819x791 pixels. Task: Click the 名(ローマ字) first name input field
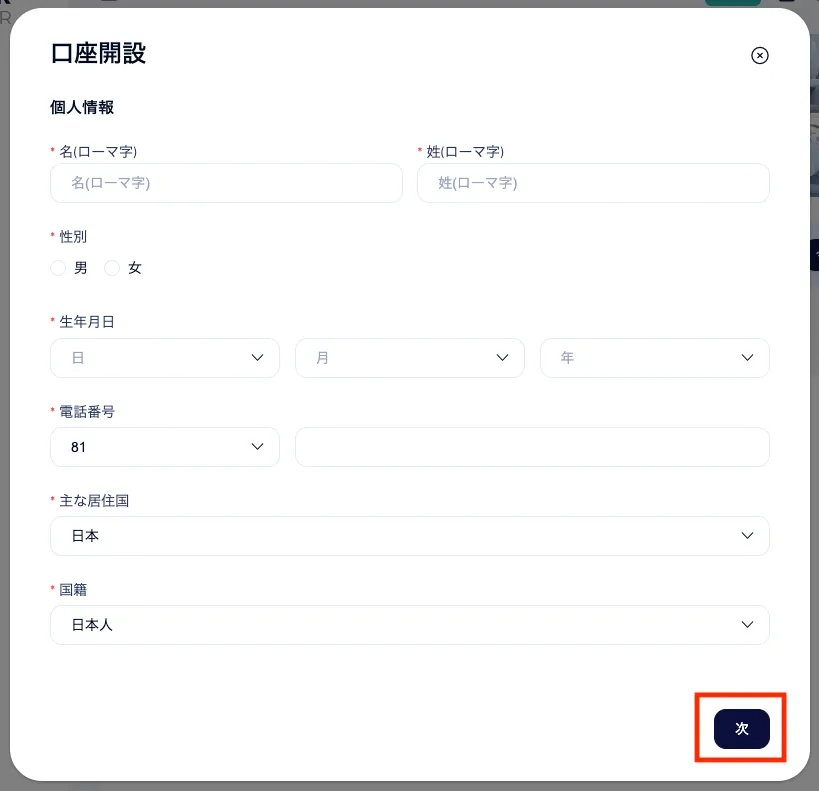(x=226, y=183)
